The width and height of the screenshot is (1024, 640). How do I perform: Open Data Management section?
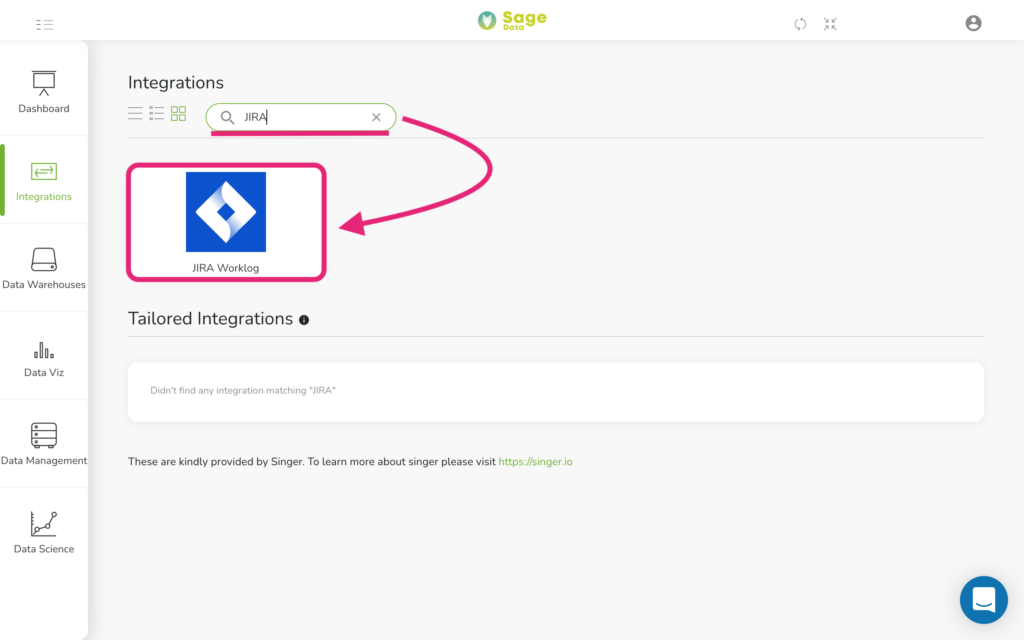44,444
